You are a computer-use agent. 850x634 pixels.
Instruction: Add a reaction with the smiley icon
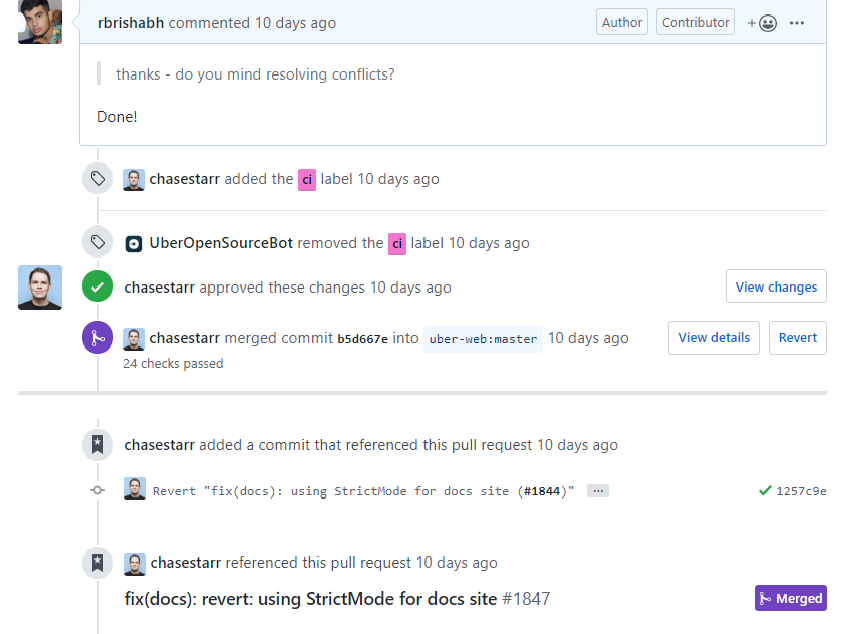762,23
